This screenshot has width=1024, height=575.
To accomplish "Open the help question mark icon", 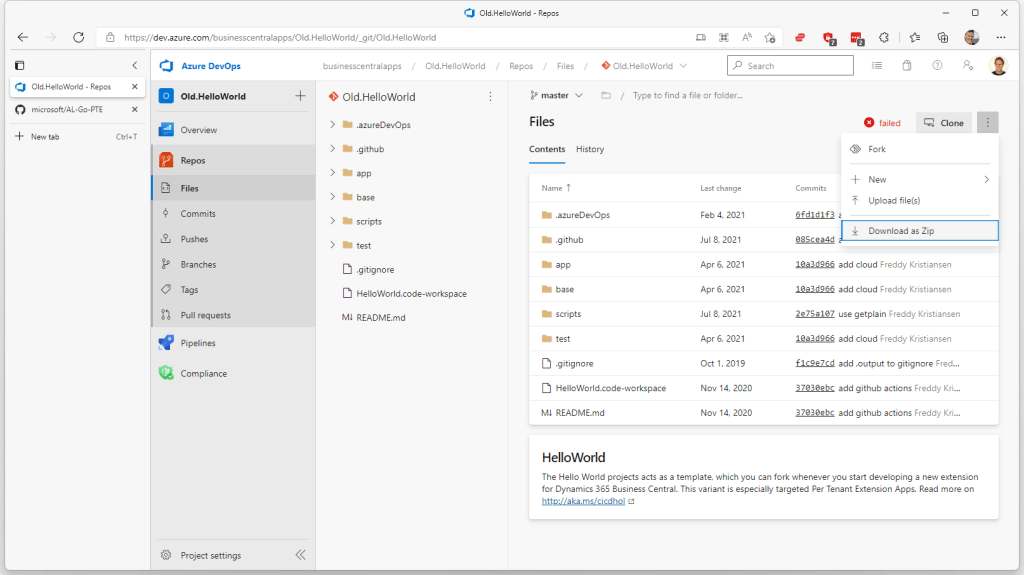I will pyautogui.click(x=937, y=65).
